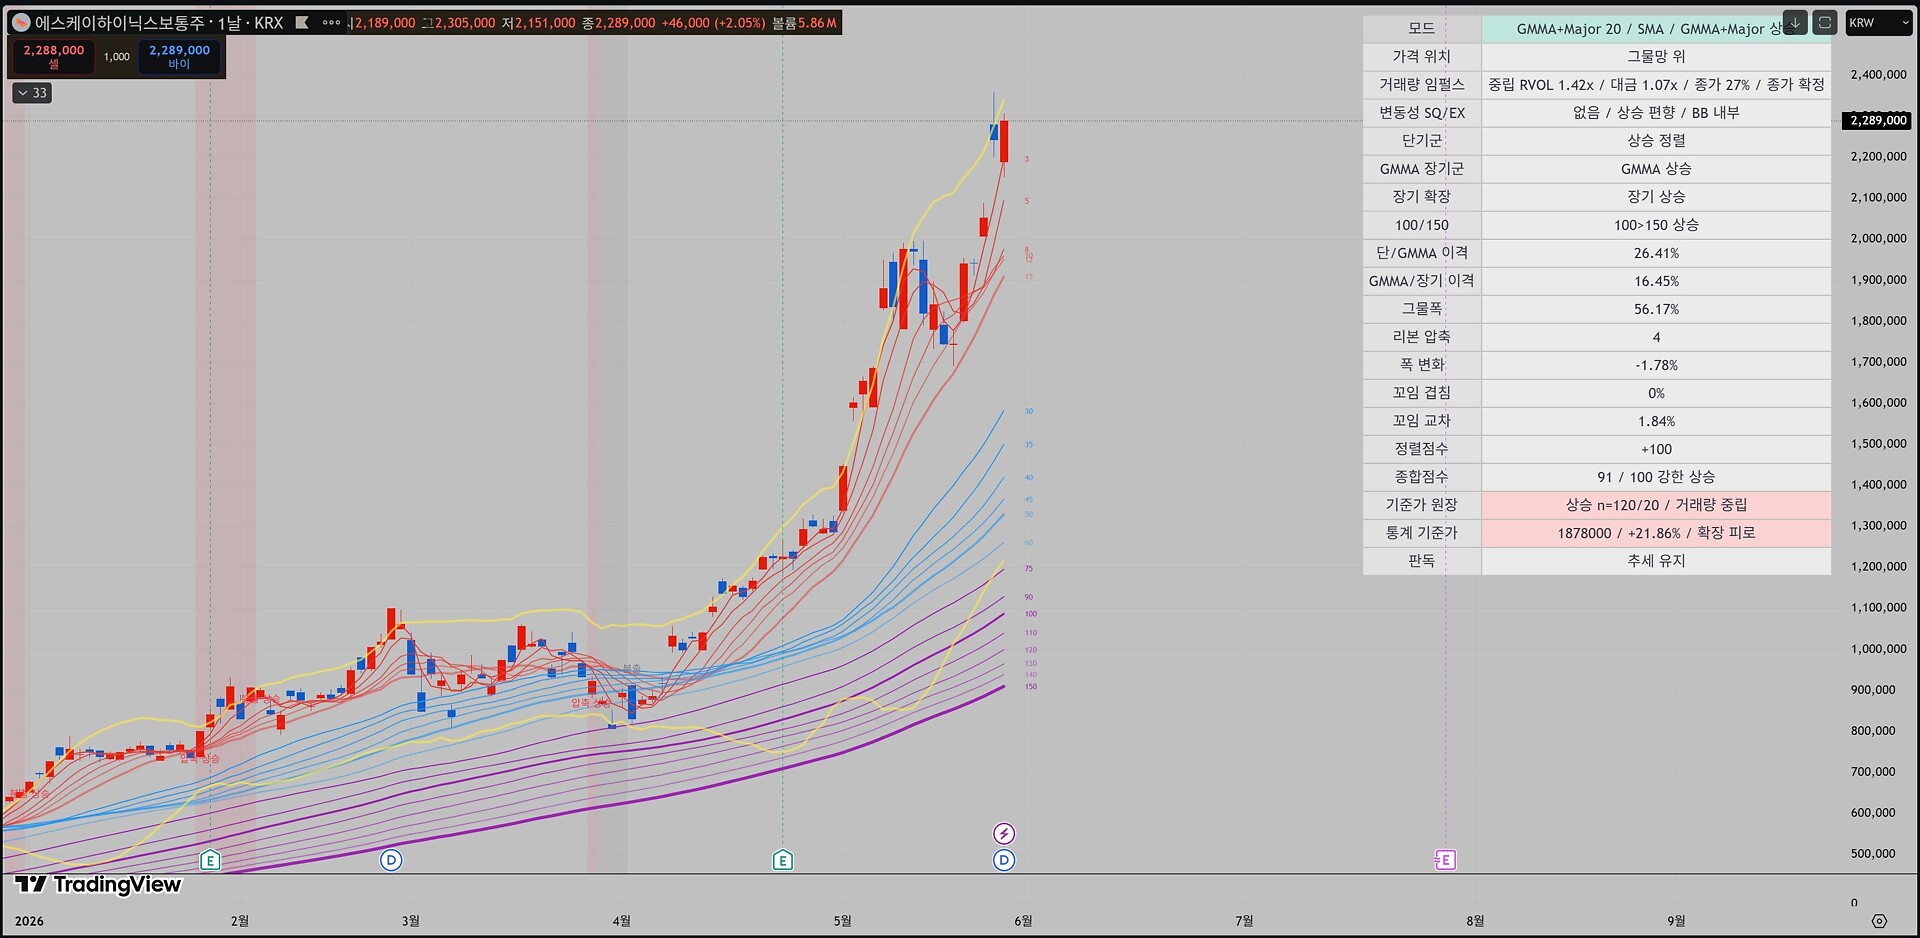Viewport: 1920px width, 938px height.
Task: Click the GMMA 상승 value cell
Action: coord(1656,169)
